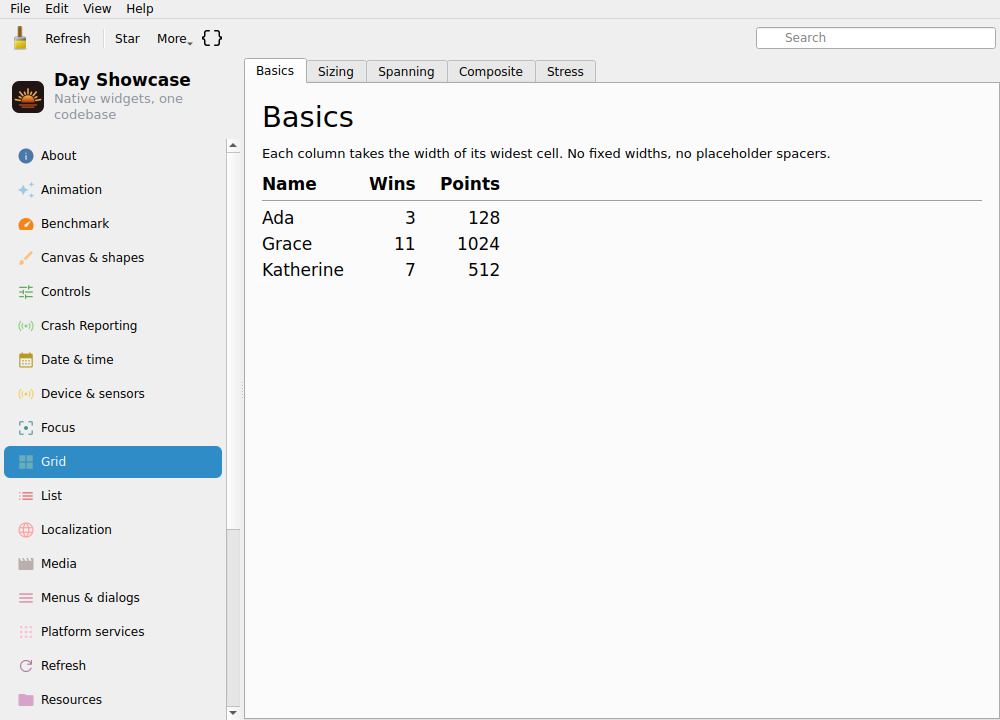Switch to the Composite tab
Viewport: 1000px width, 720px height.
(490, 71)
